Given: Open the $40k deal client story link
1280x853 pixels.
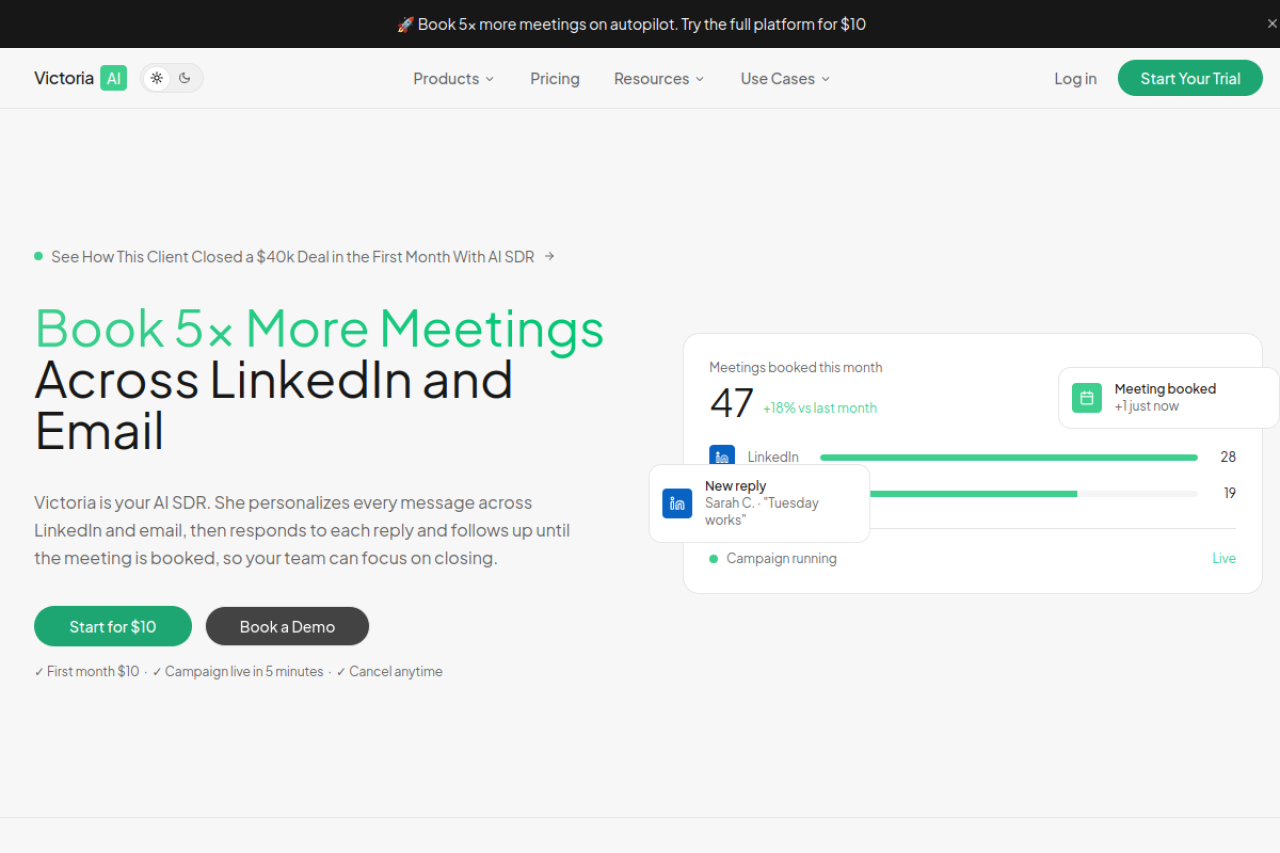Looking at the screenshot, I should pos(293,256).
